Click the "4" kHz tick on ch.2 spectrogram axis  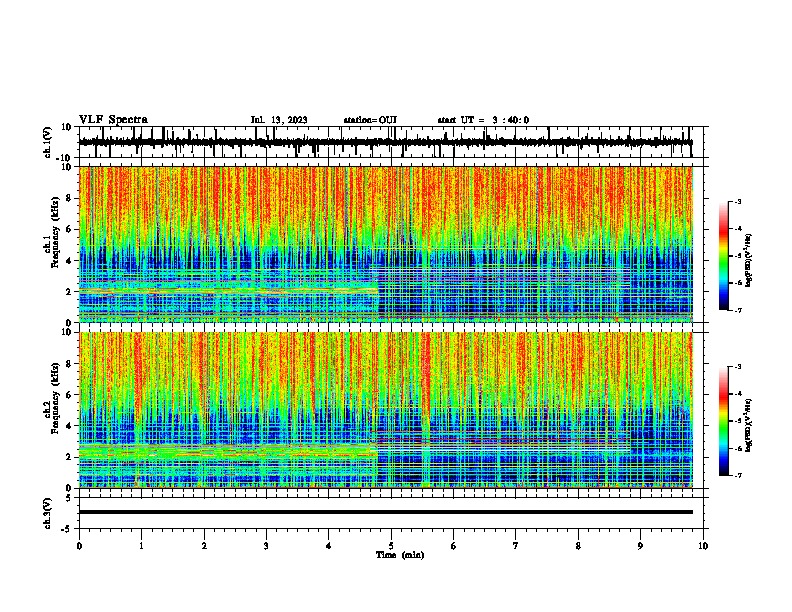tap(69, 426)
